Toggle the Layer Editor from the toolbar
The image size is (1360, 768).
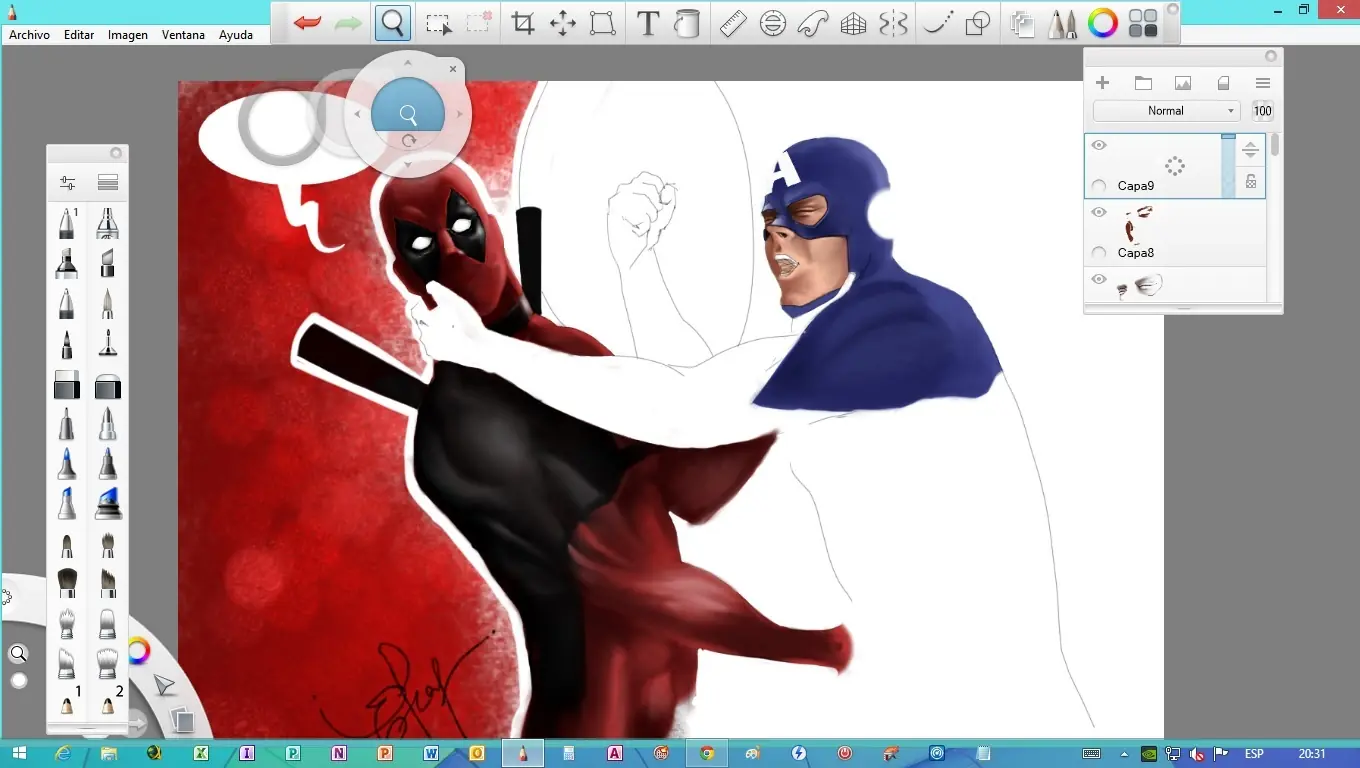(1022, 23)
